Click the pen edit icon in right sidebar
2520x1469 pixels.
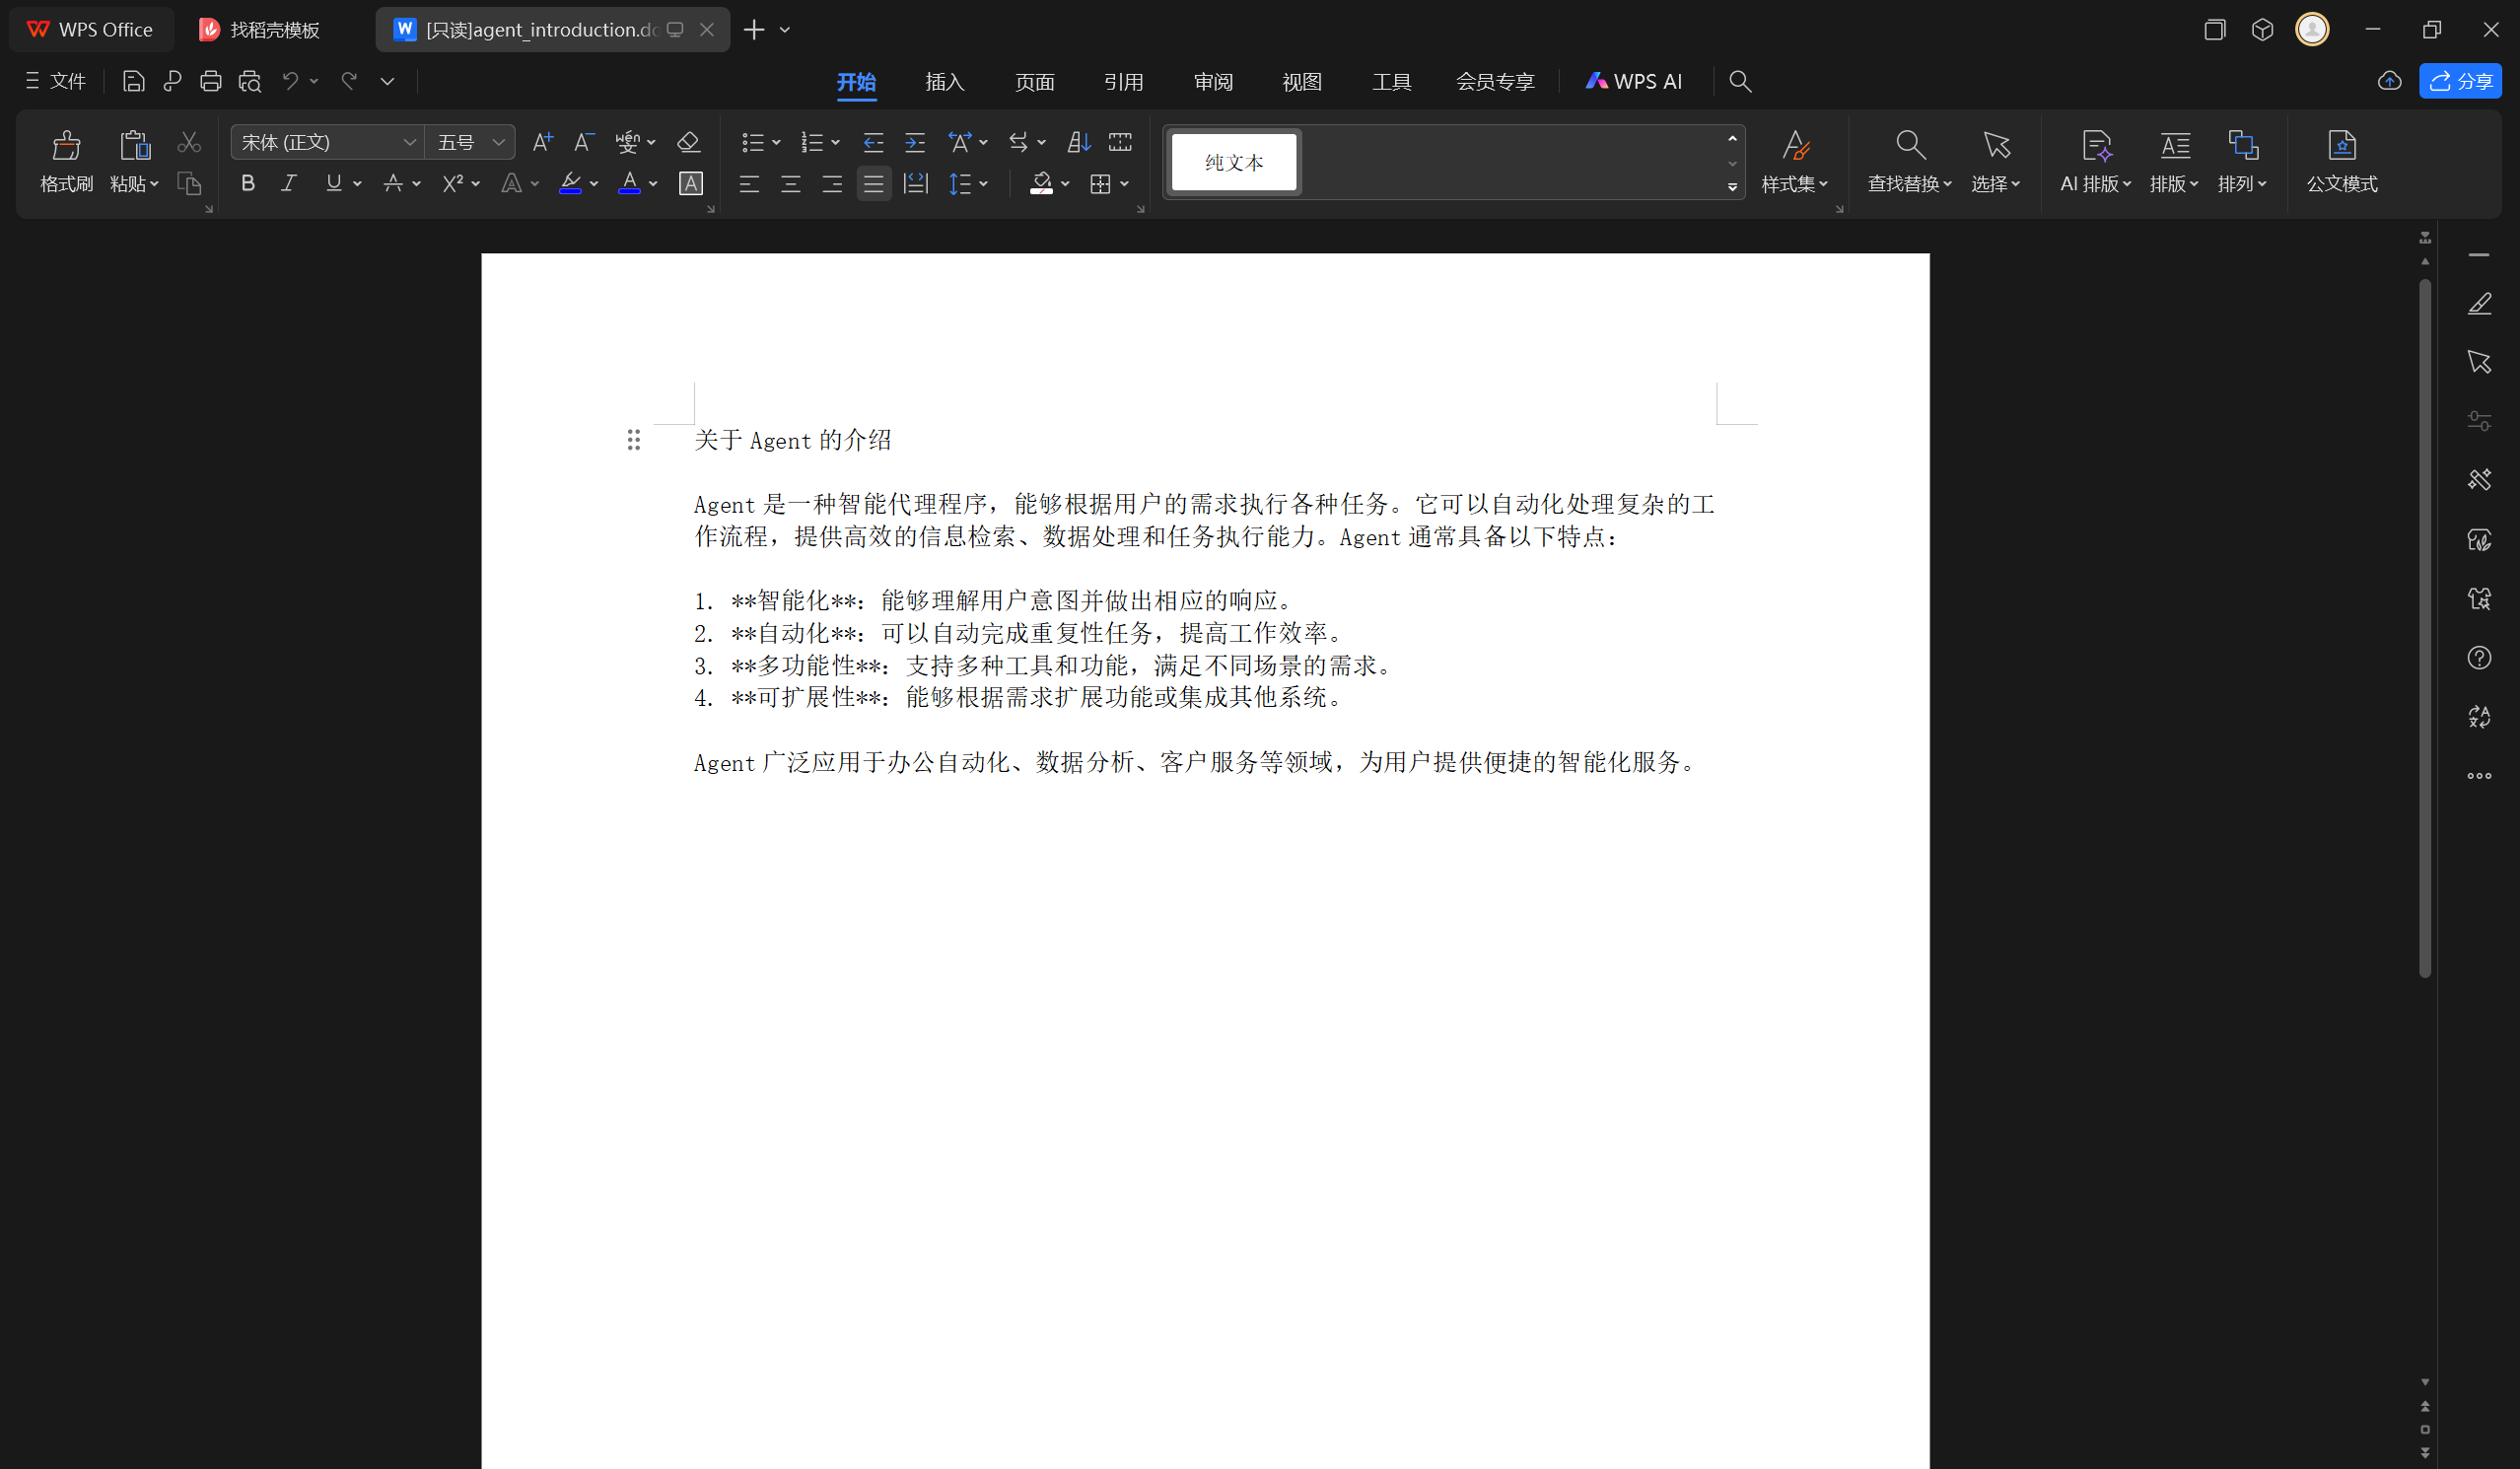click(x=2479, y=303)
